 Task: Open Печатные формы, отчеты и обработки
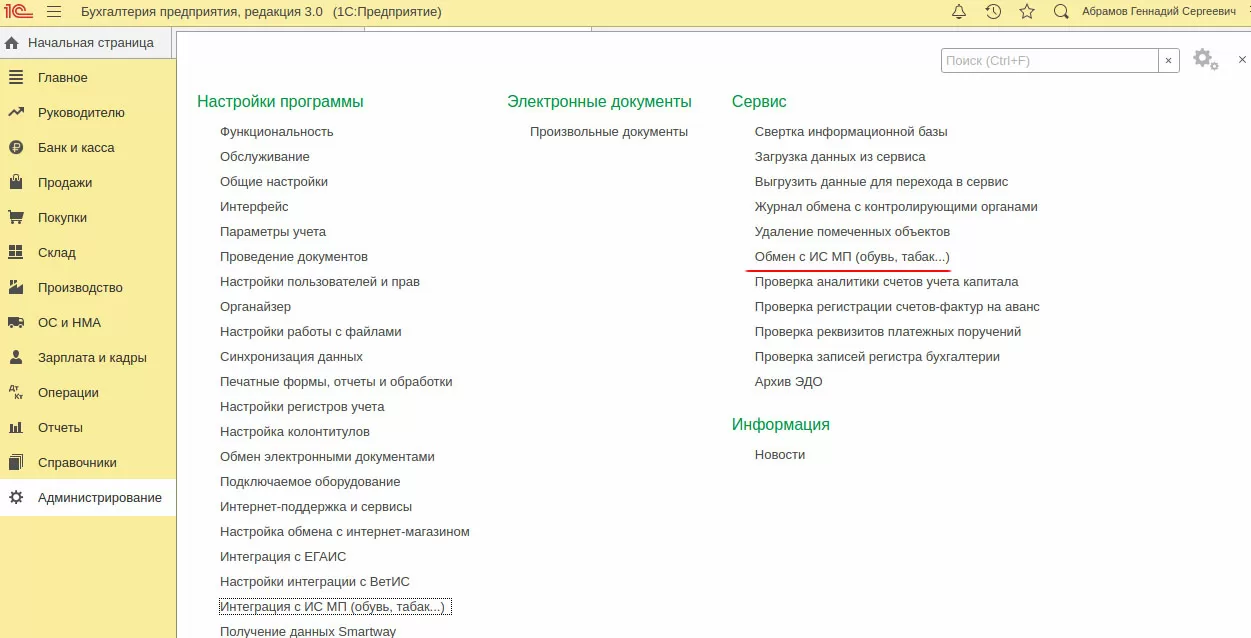pos(336,382)
